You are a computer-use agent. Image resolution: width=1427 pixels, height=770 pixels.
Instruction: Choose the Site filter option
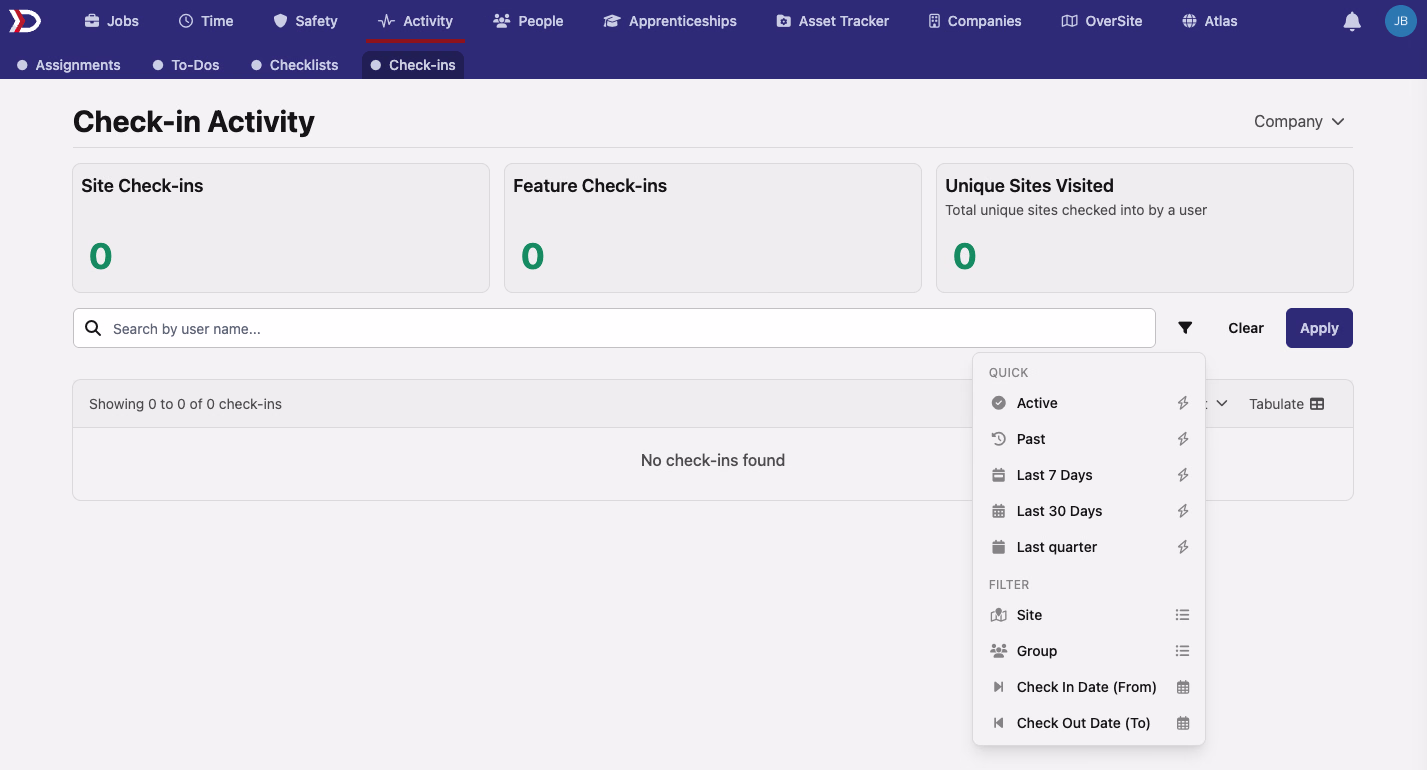(1089, 615)
